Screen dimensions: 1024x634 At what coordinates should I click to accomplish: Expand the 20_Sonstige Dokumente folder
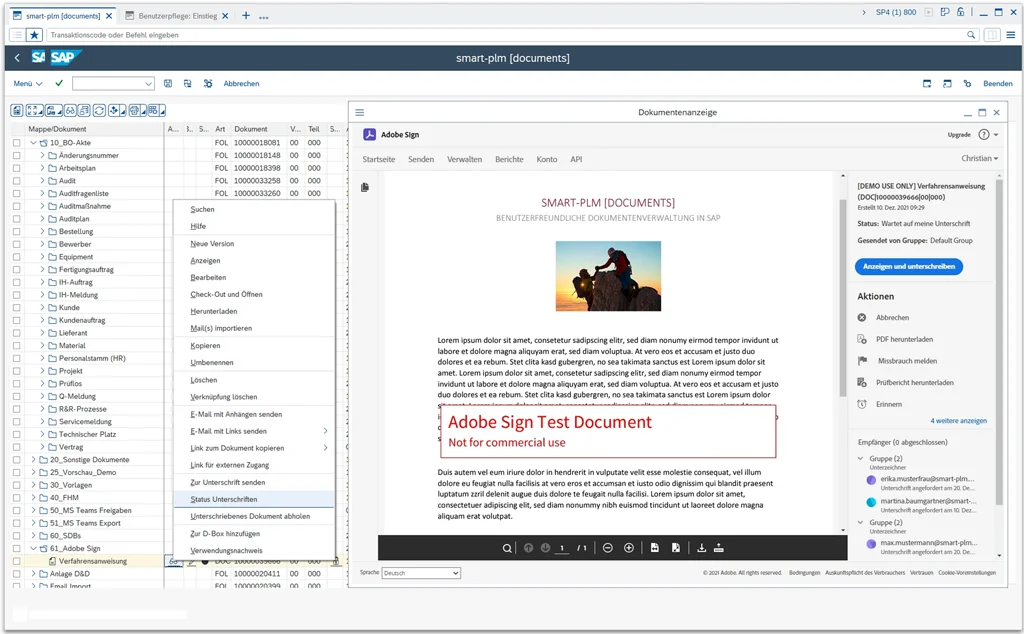tap(33, 460)
